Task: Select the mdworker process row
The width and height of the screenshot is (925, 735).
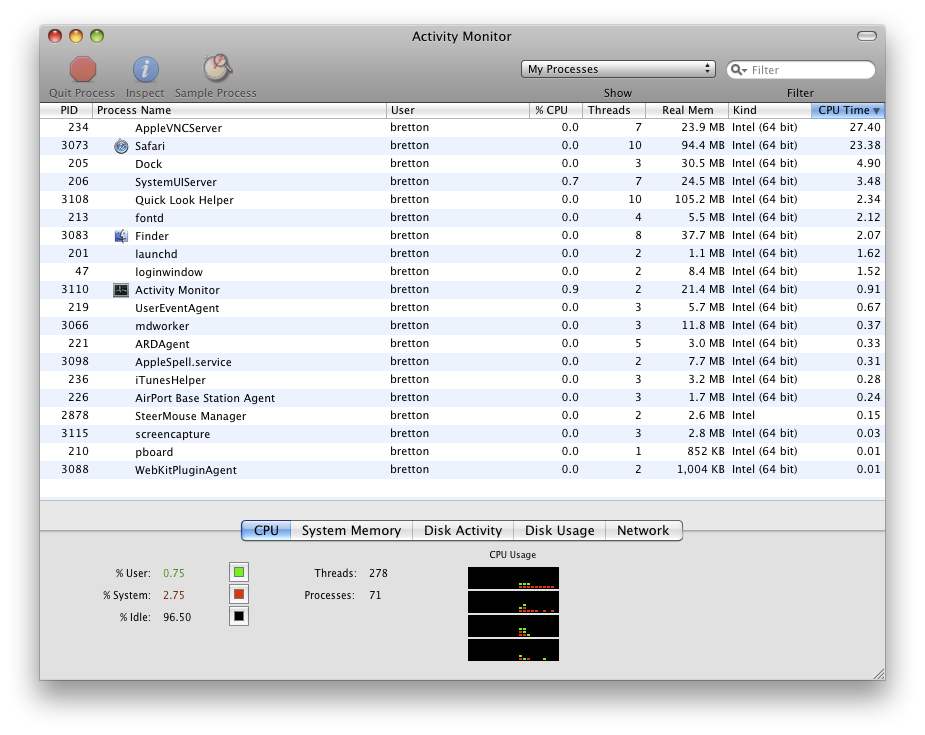Action: pyautogui.click(x=462, y=326)
